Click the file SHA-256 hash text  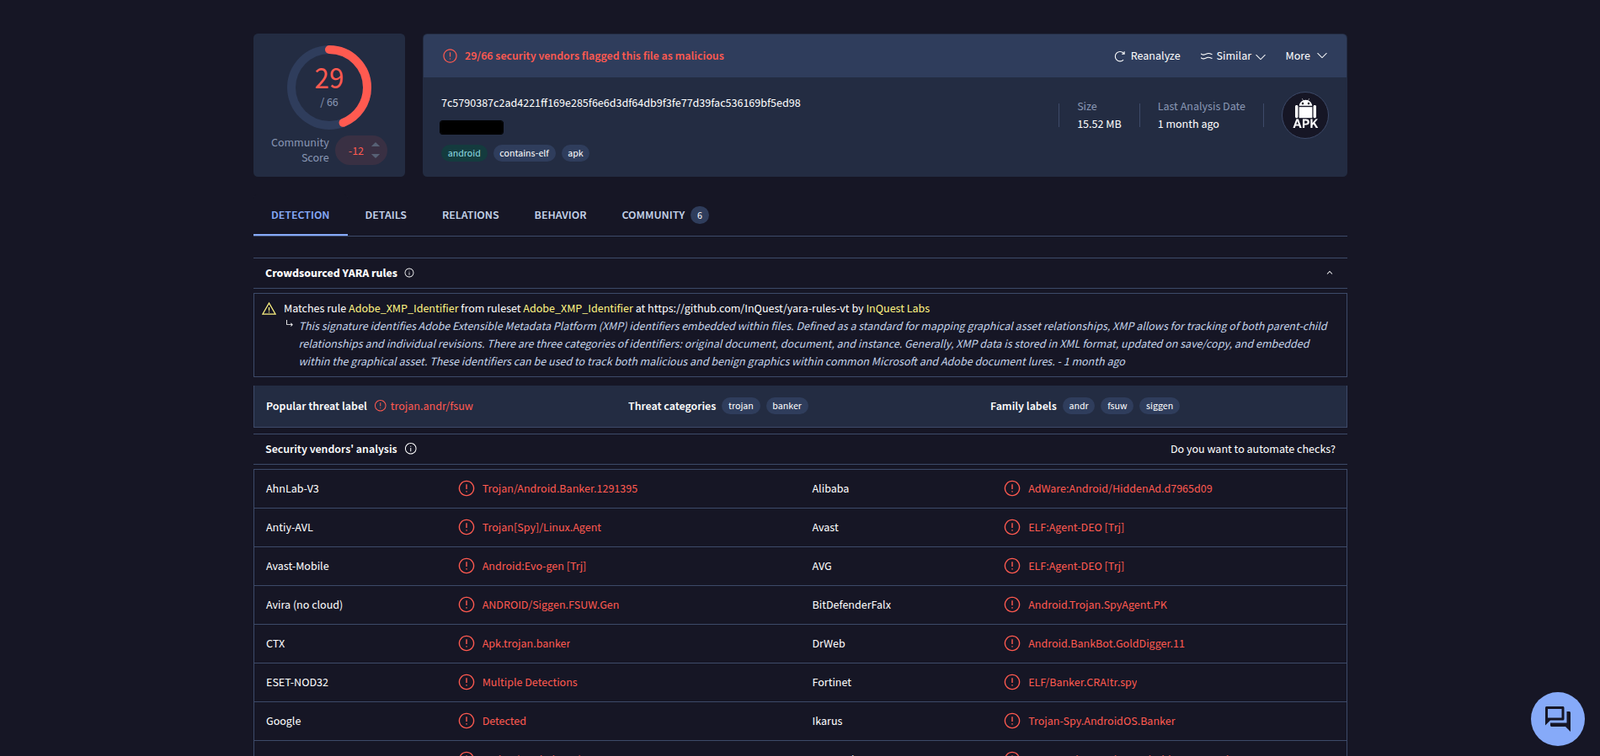[621, 103]
